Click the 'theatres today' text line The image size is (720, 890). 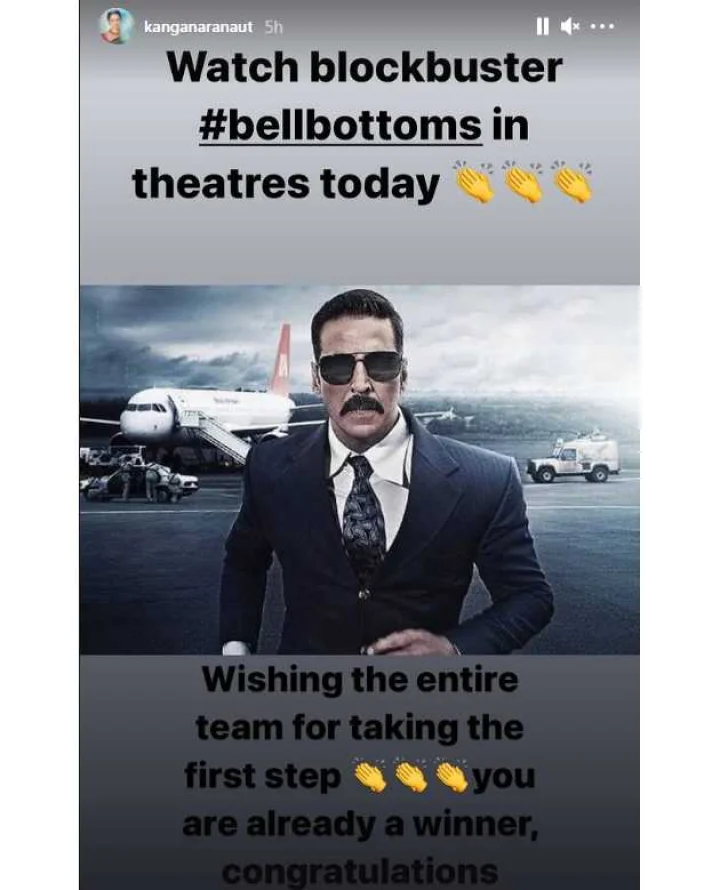click(286, 184)
